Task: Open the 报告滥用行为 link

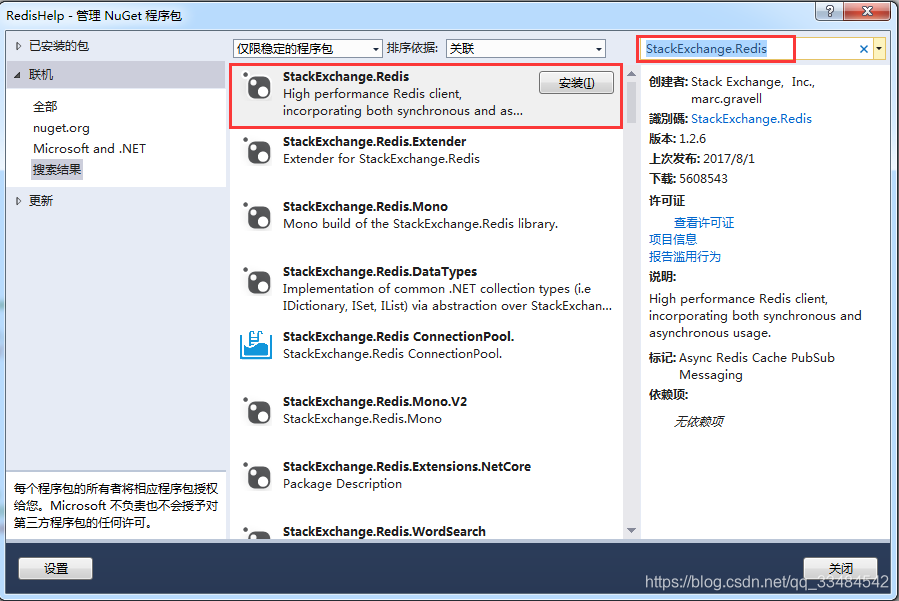Action: pyautogui.click(x=685, y=256)
